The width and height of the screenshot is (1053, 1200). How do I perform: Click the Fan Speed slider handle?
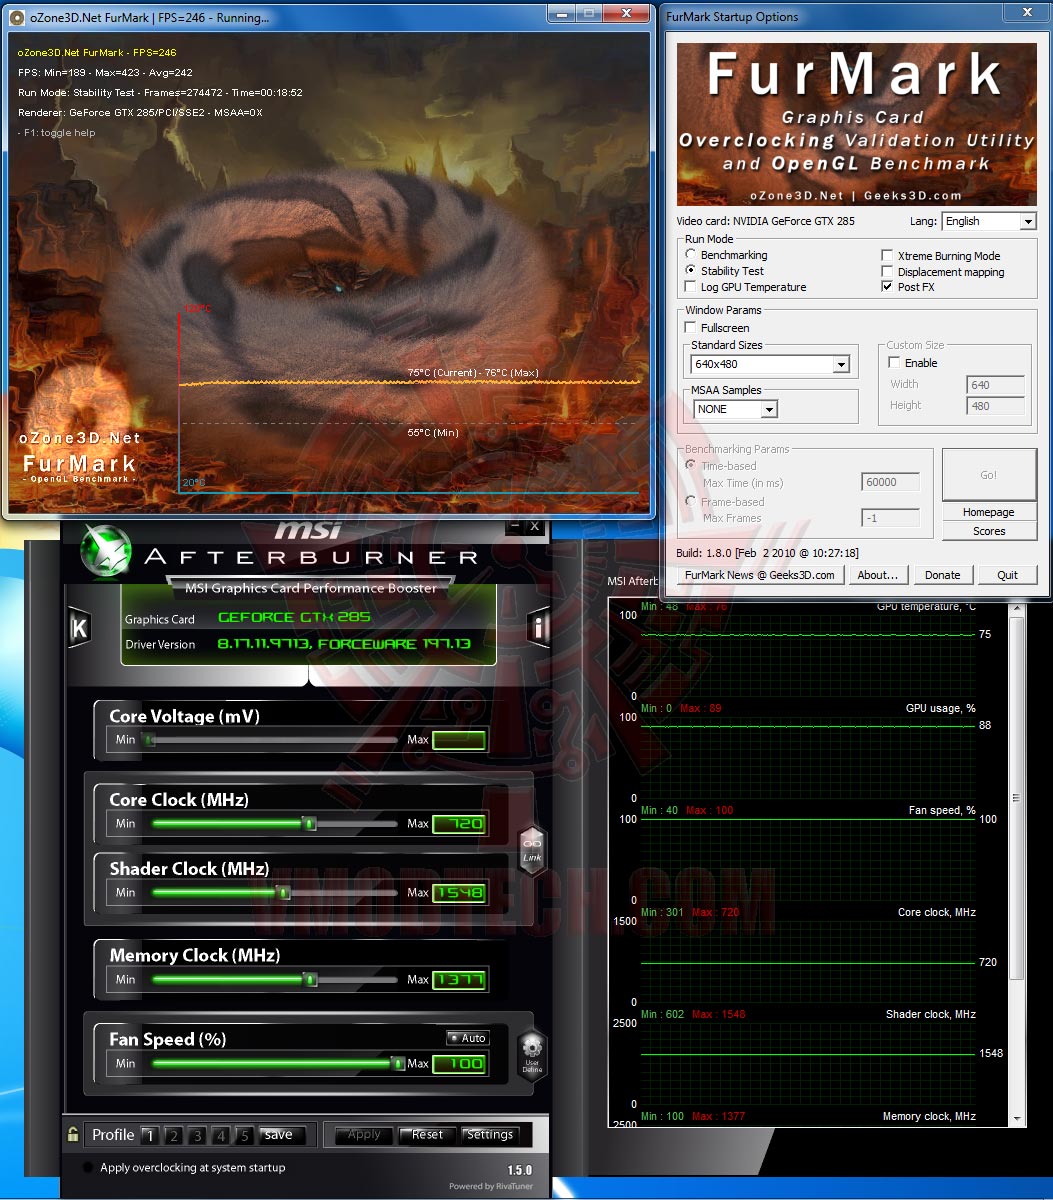398,1064
